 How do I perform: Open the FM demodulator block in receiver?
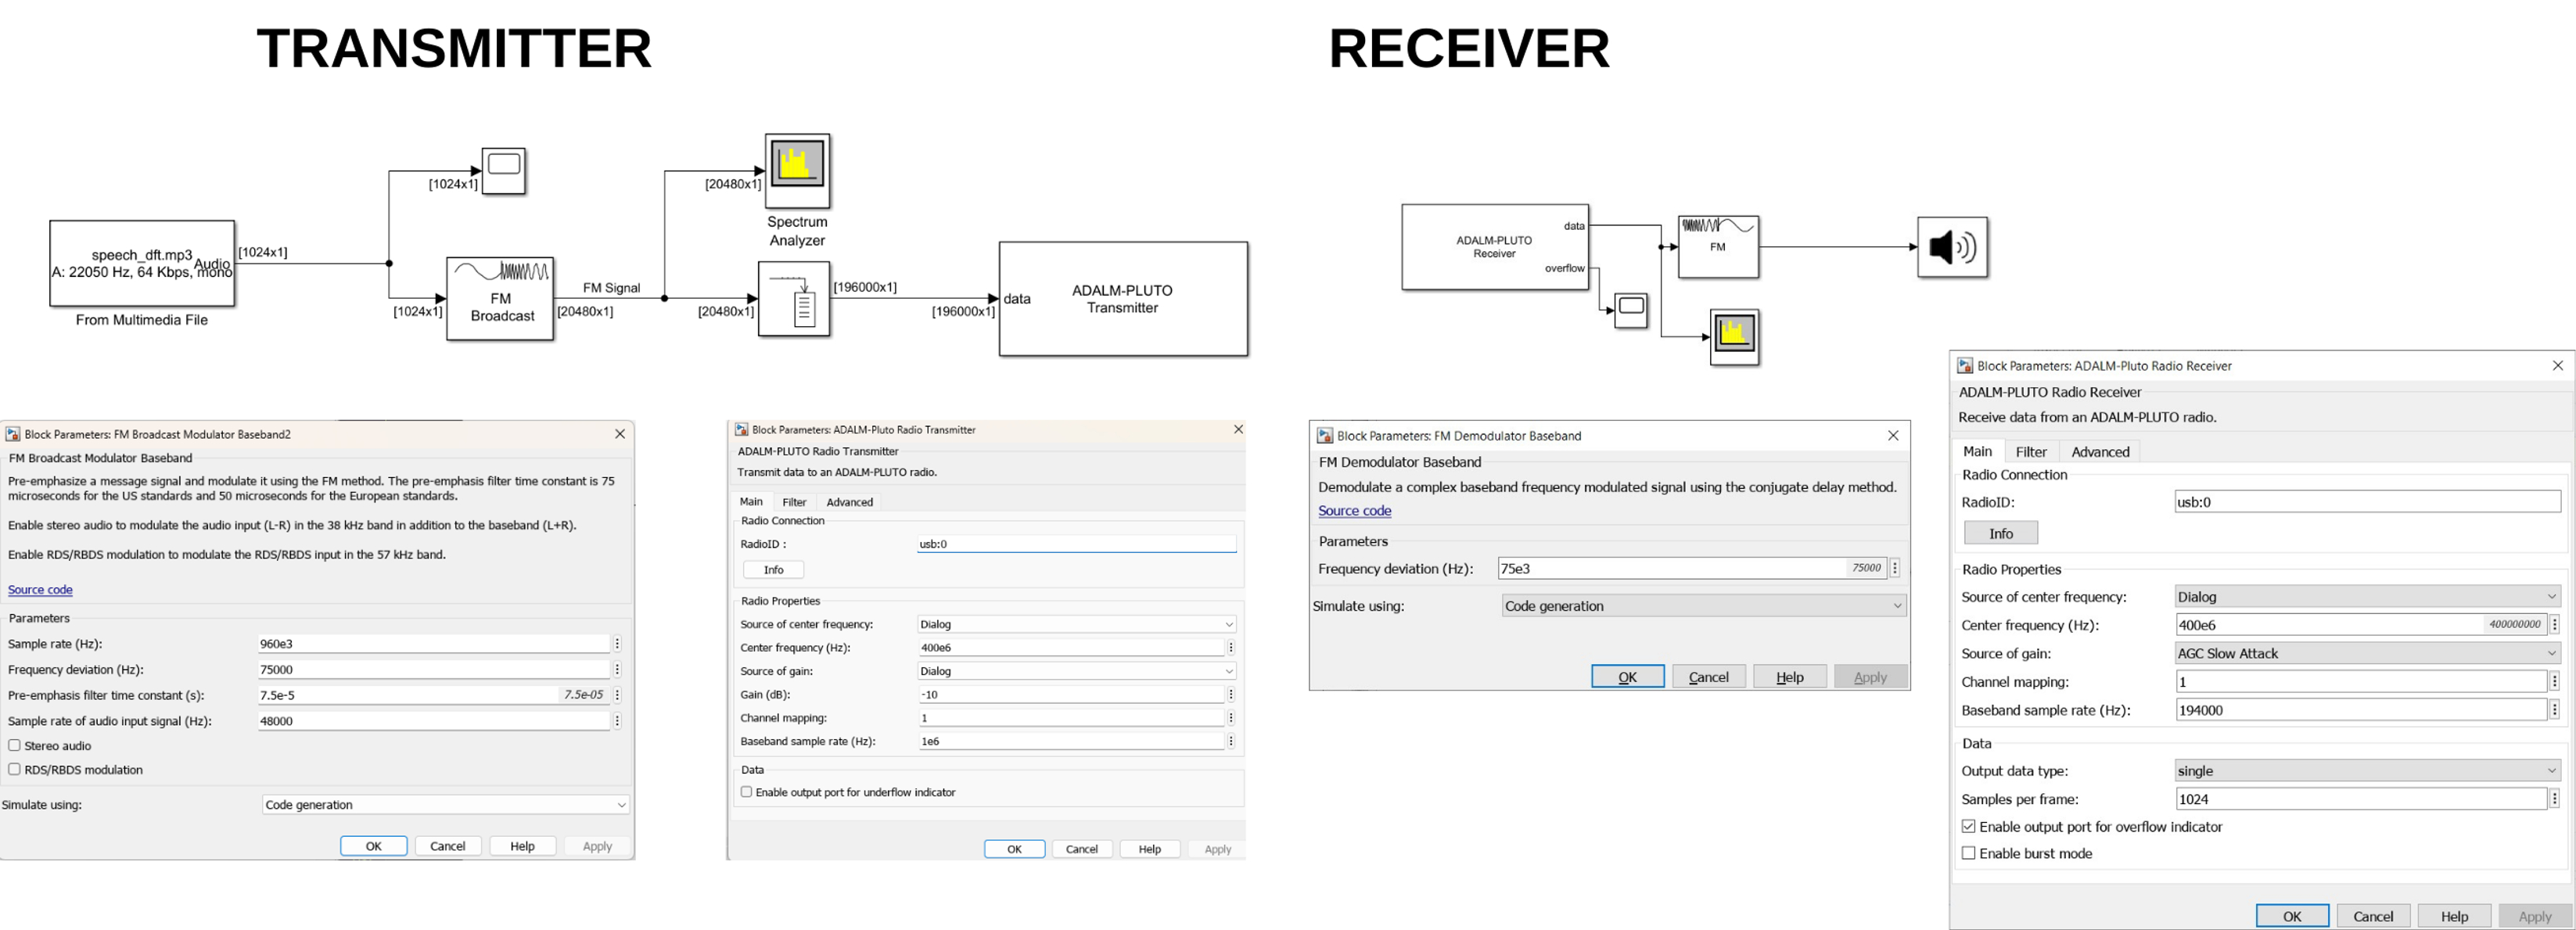(x=1718, y=246)
